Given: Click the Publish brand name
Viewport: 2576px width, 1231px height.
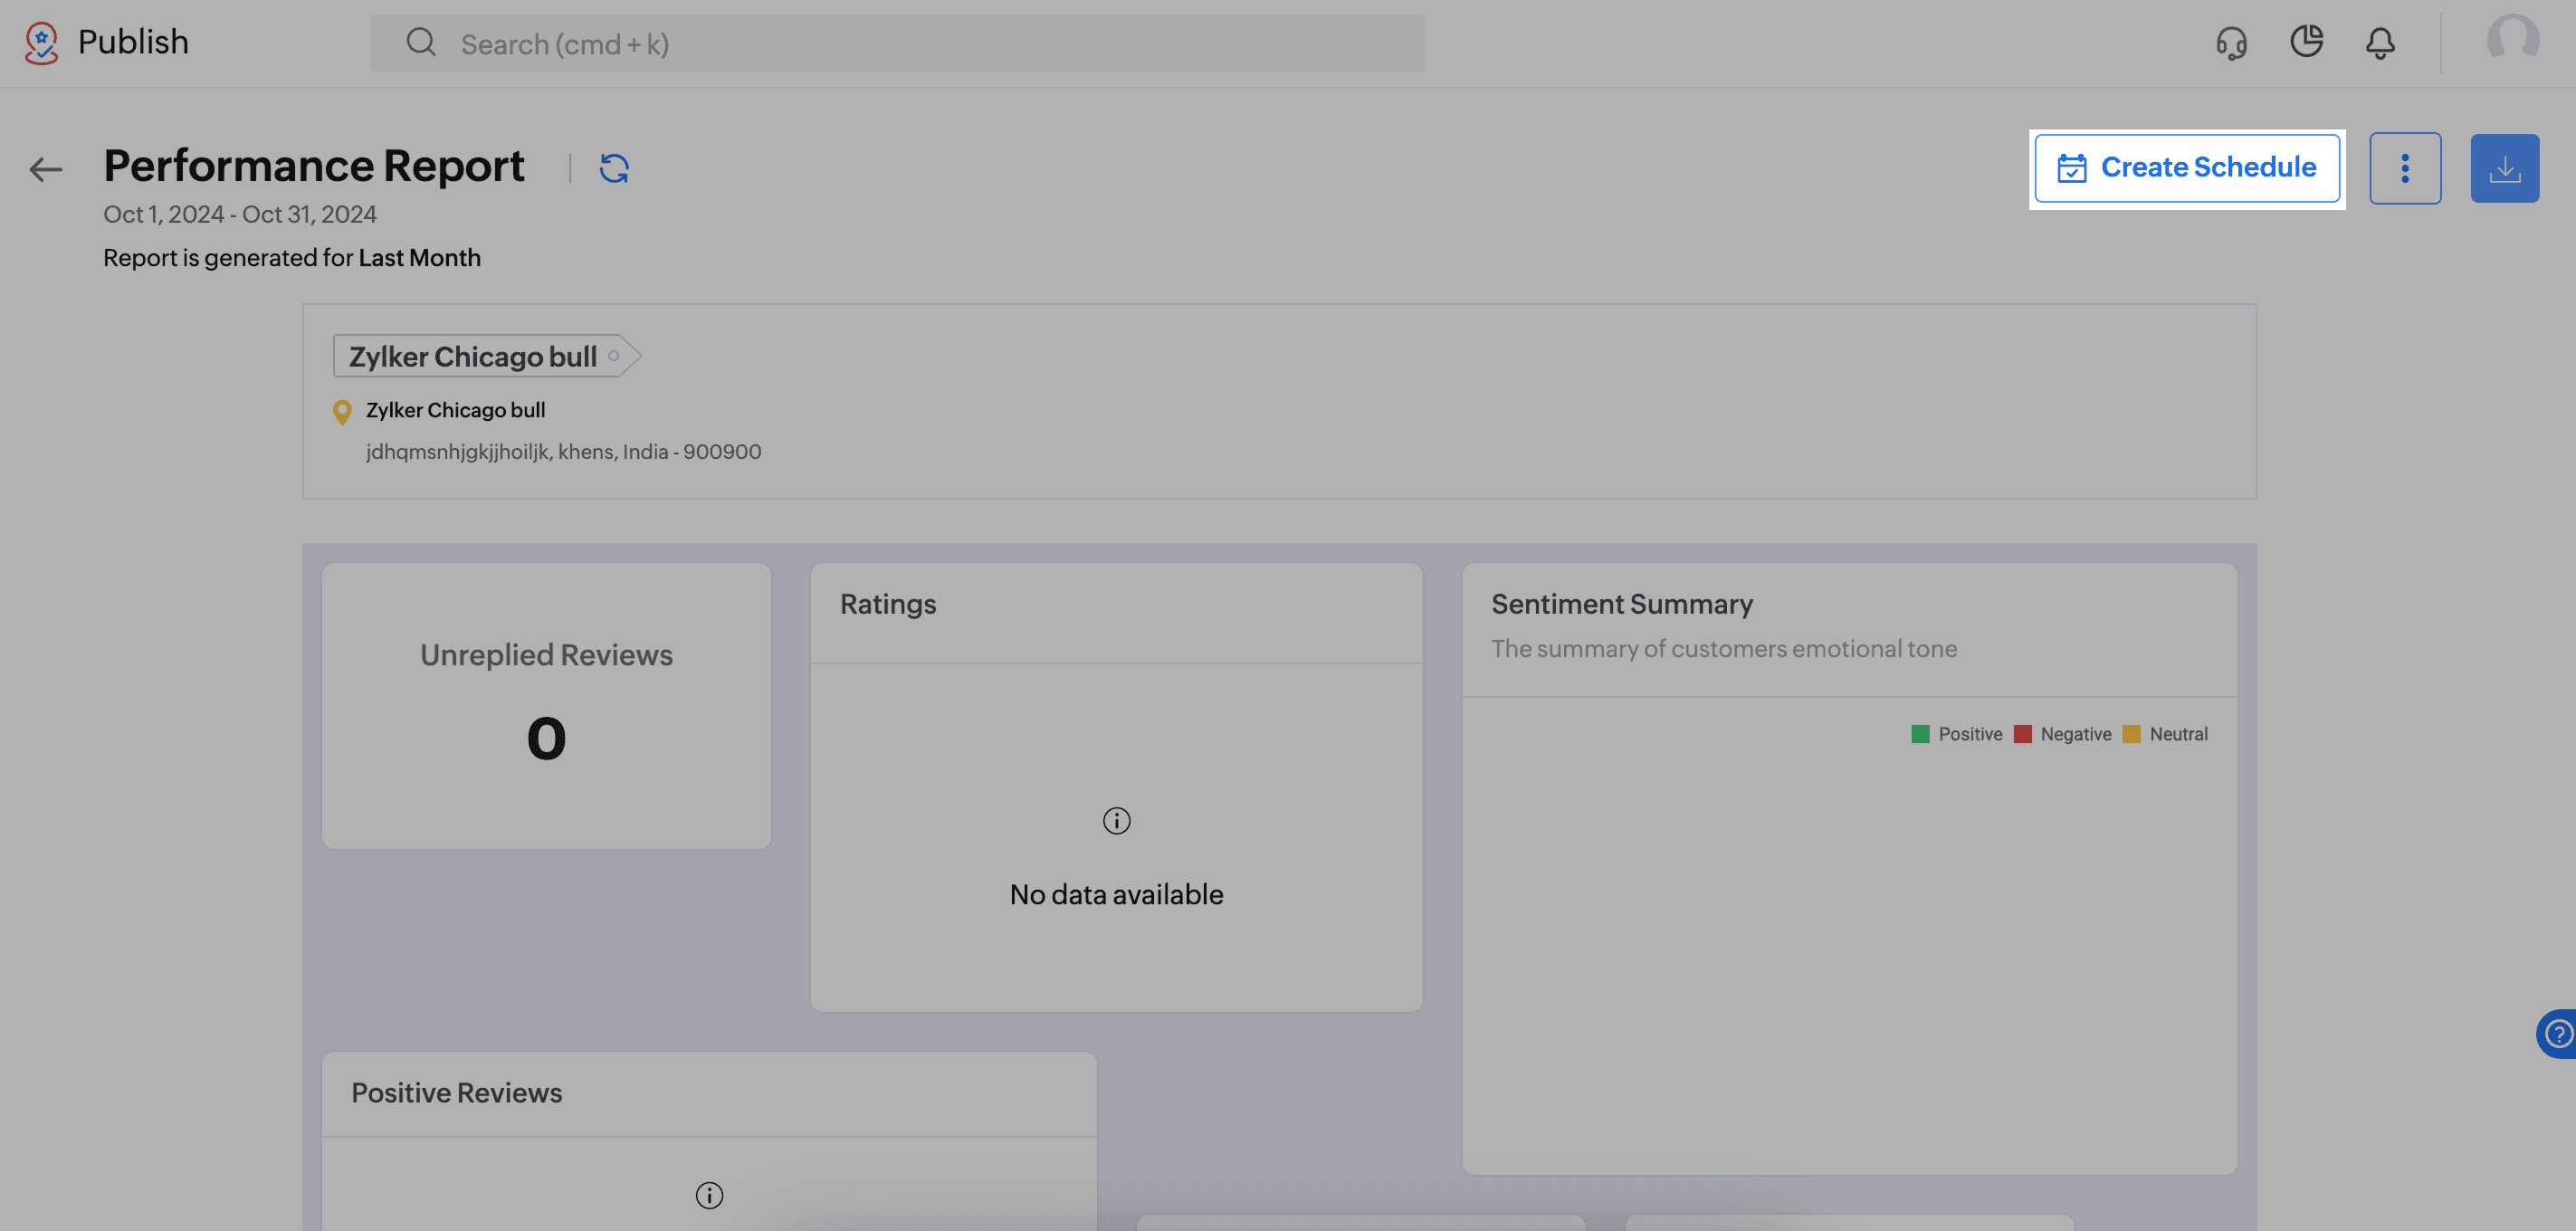Looking at the screenshot, I should [133, 42].
